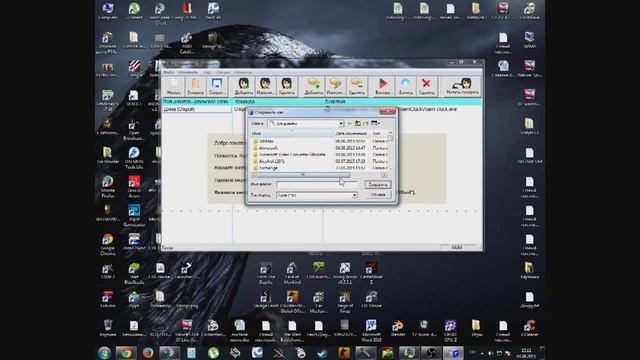
Task: Open the Папка location dropdown in save dialog
Action: (x=341, y=123)
